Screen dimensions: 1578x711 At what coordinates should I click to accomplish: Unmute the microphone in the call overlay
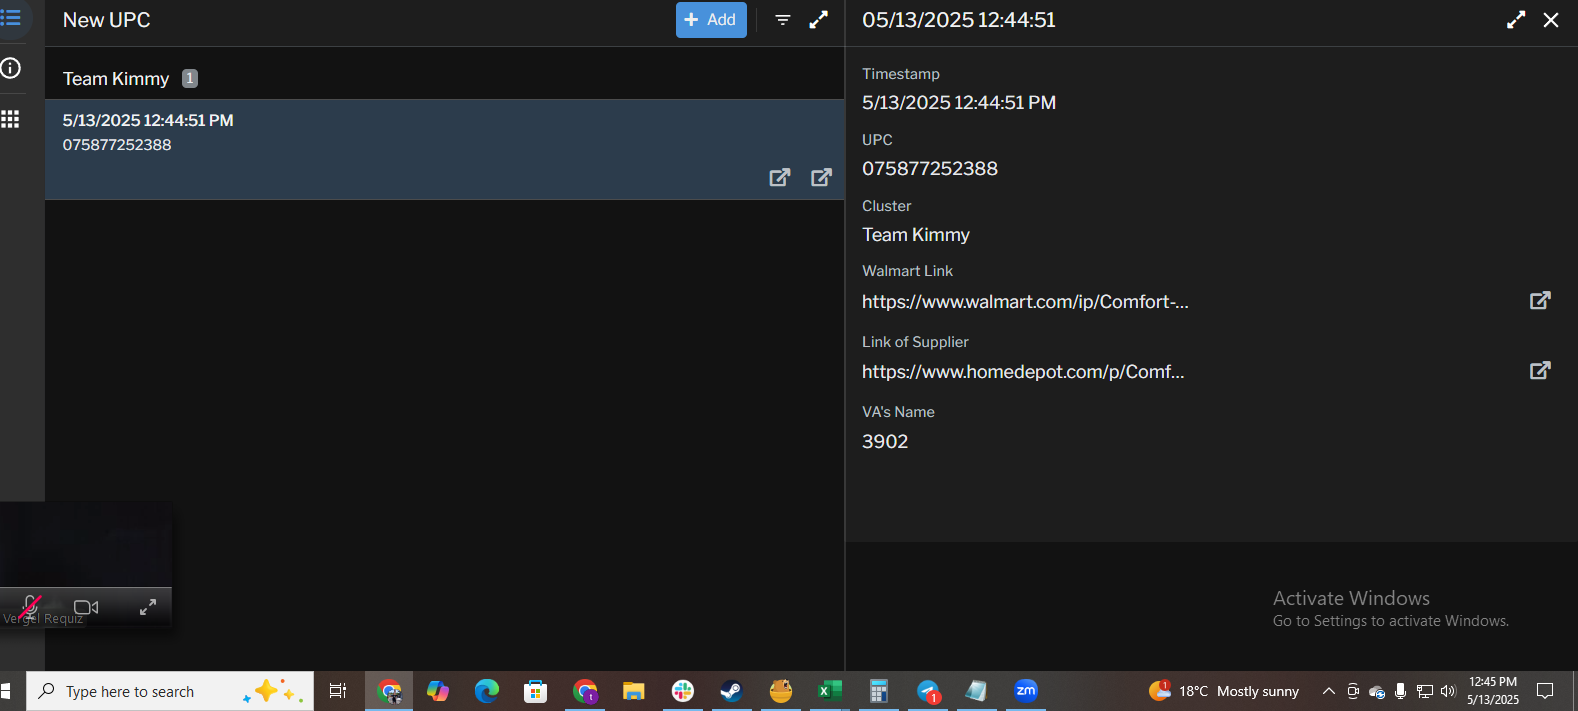(31, 606)
